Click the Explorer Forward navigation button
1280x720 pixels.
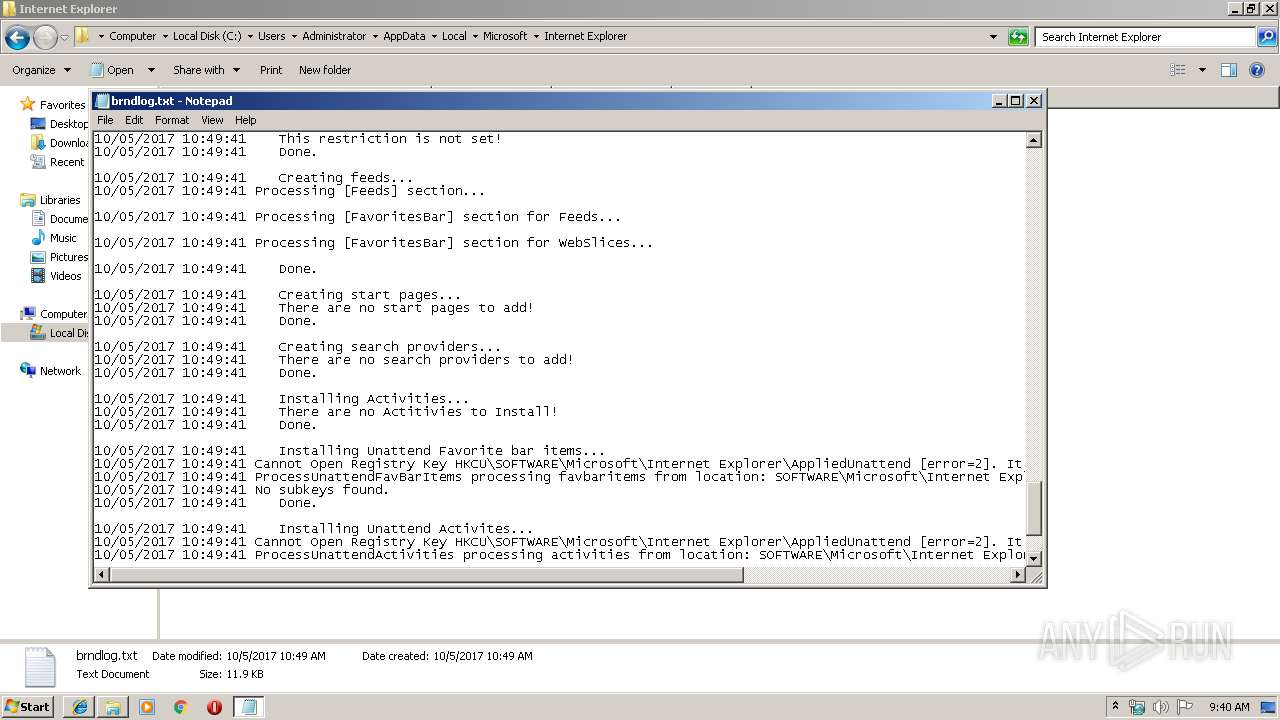pyautogui.click(x=45, y=37)
